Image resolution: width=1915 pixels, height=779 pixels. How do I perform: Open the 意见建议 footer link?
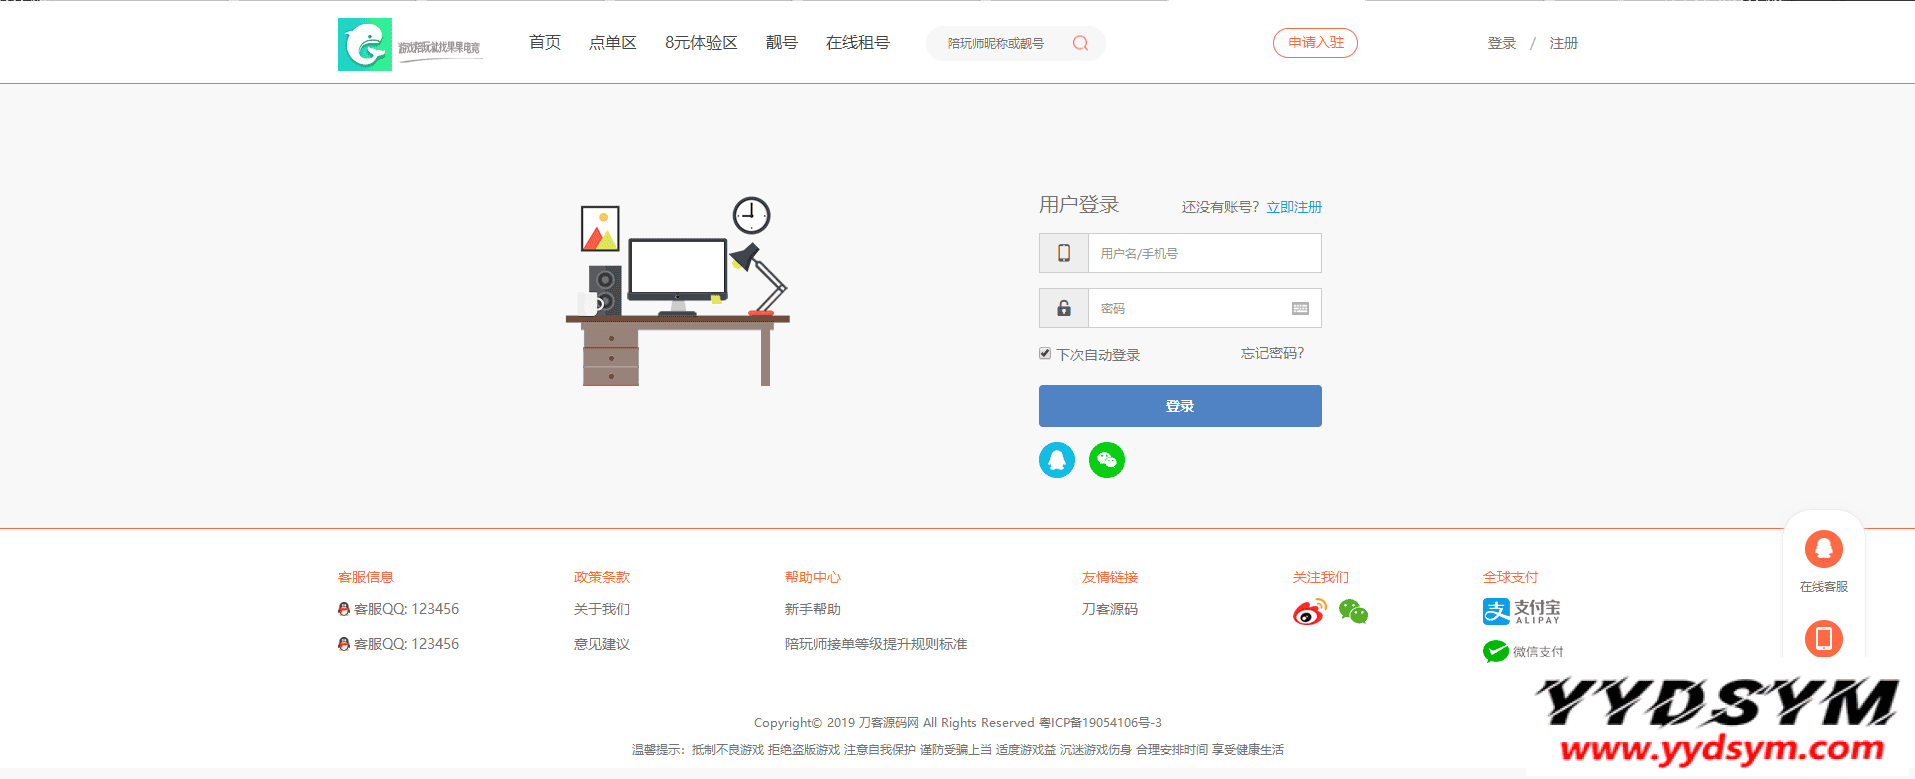[602, 644]
